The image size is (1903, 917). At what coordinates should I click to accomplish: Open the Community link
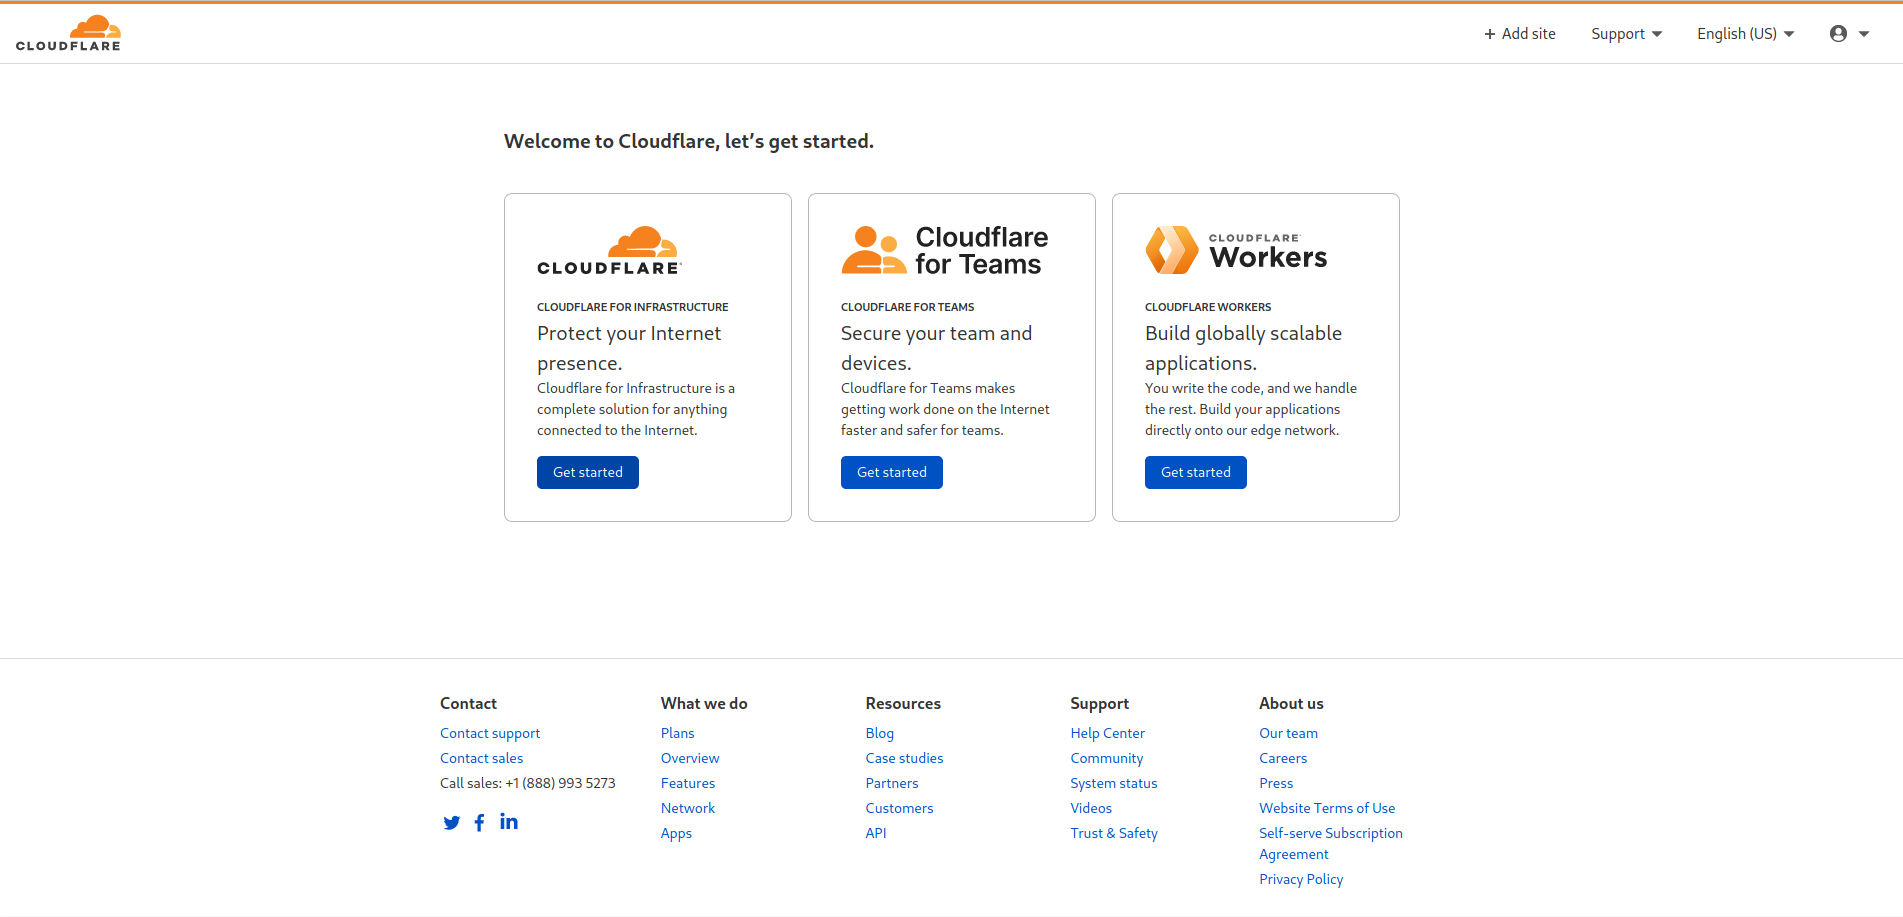coord(1107,758)
